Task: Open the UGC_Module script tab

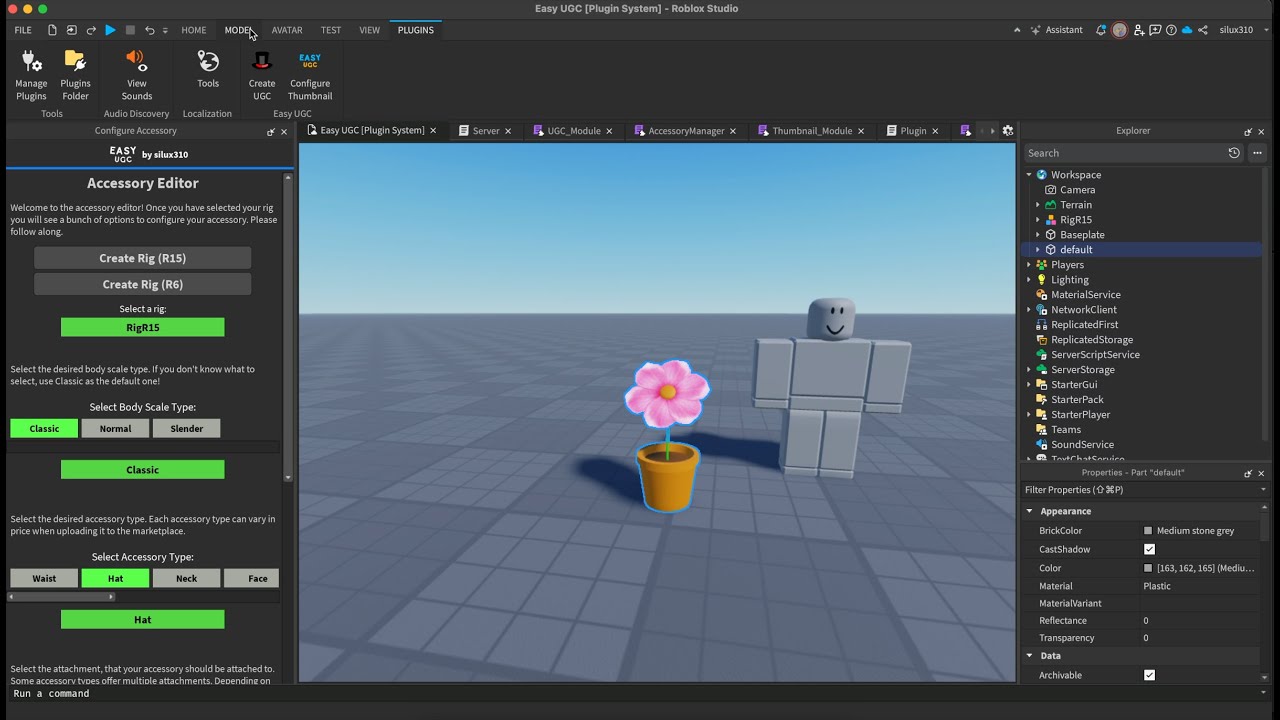Action: pyautogui.click(x=573, y=131)
